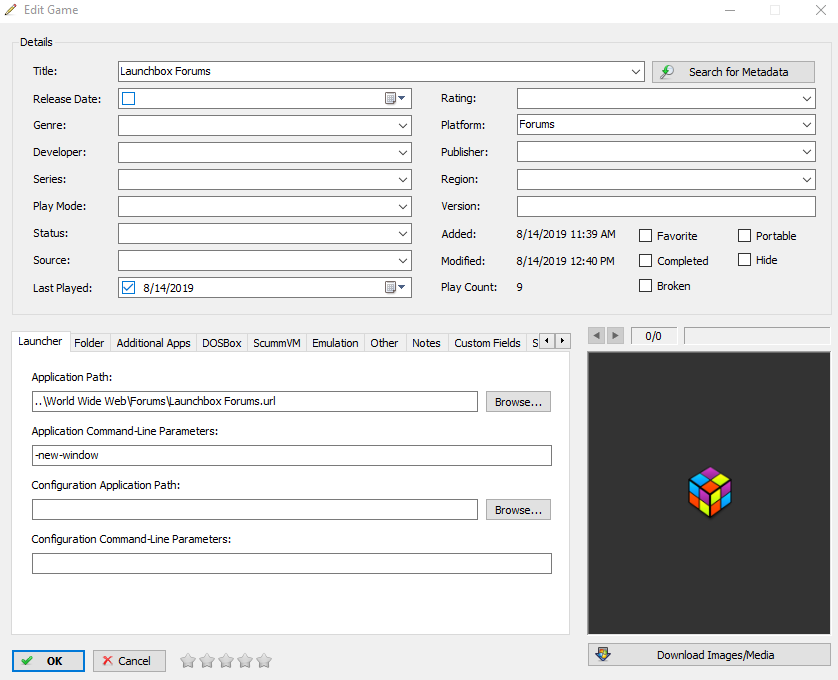The height and width of the screenshot is (680, 838).
Task: Focus the Application Path field
Action: point(255,401)
